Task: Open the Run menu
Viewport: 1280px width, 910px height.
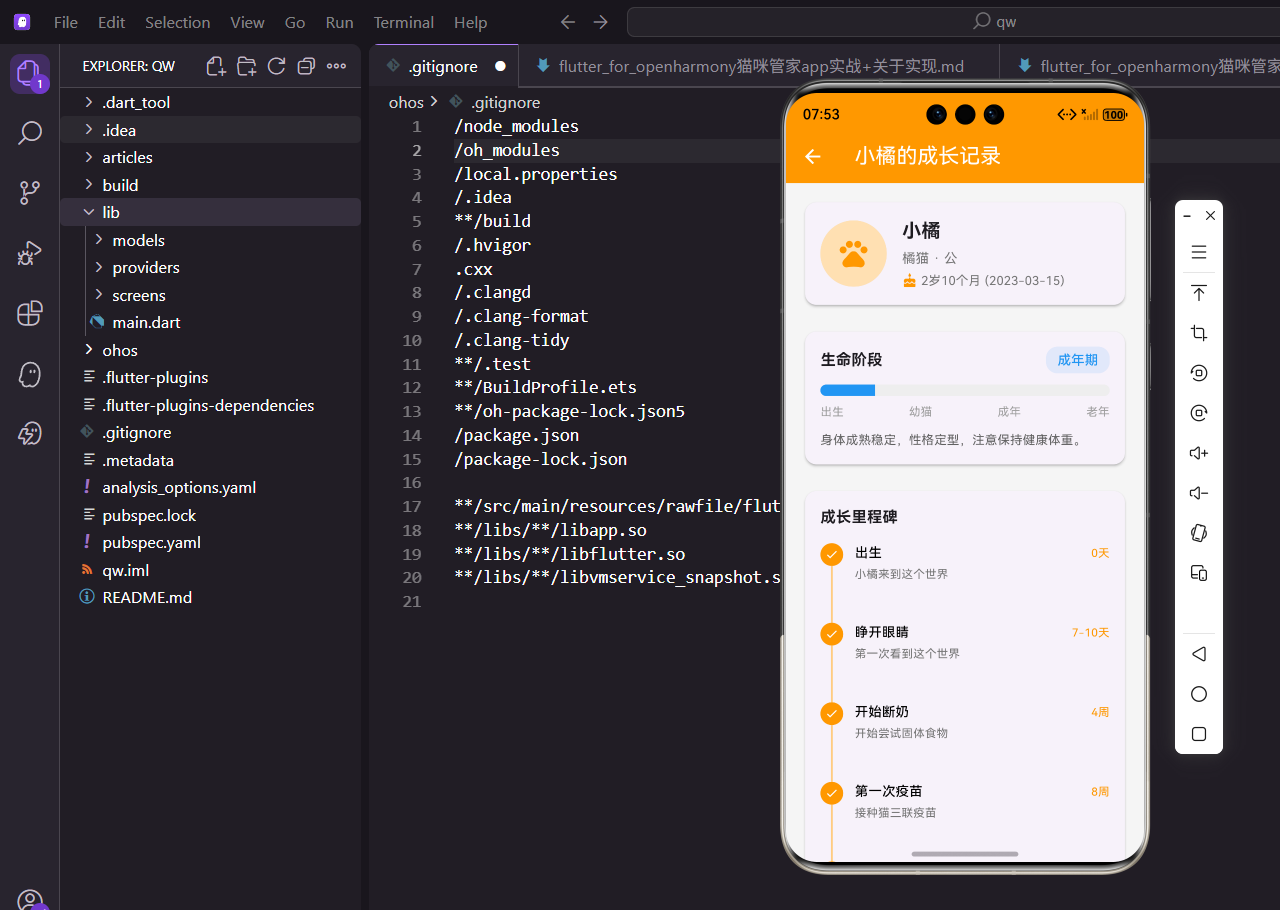Action: (x=340, y=22)
